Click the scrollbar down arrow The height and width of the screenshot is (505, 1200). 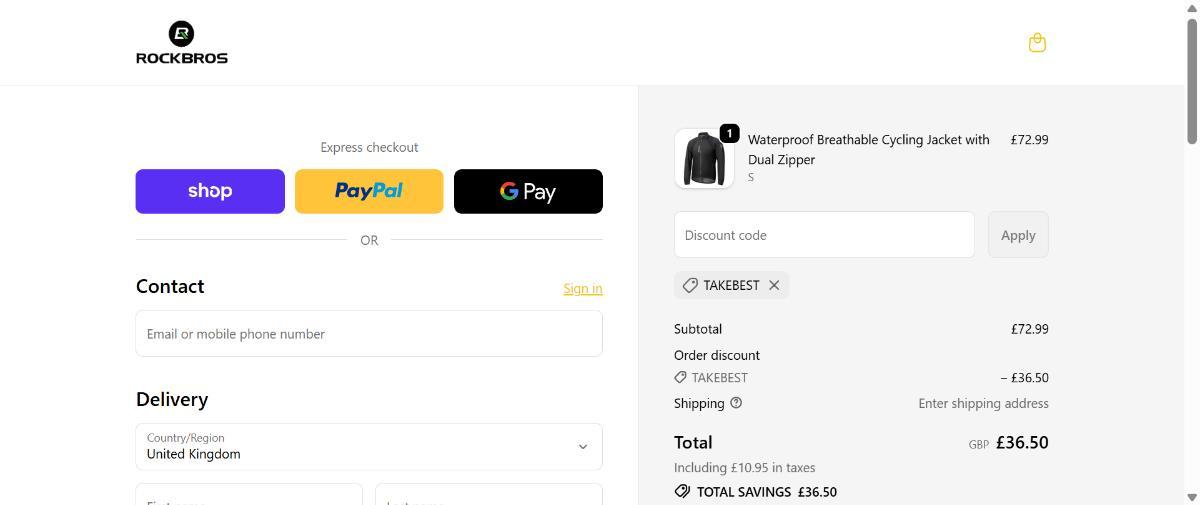point(1191,497)
